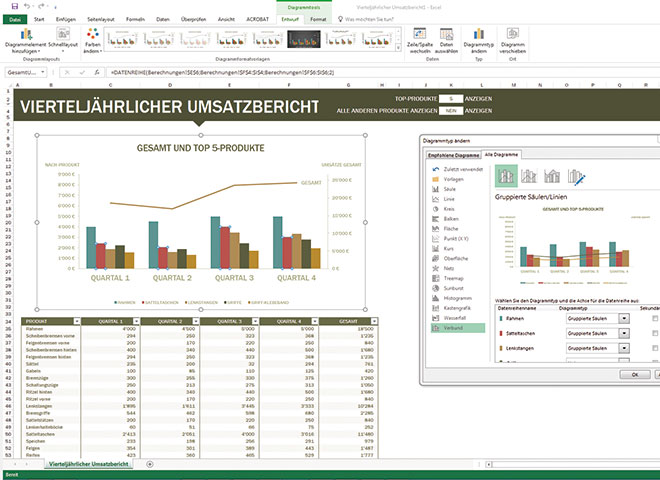Open chart type dropdown for Satteltaschen series
This screenshot has height=480, width=660.
click(624, 333)
